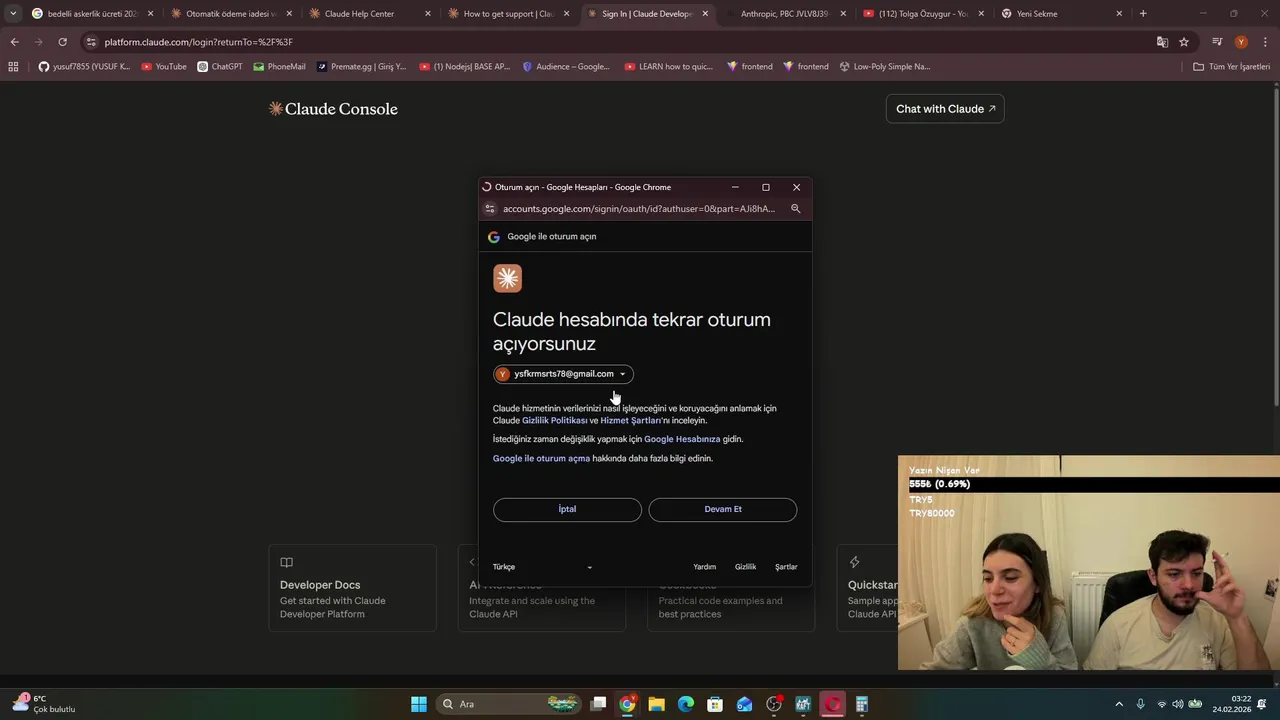Open a new tab with plus button
This screenshot has height=720, width=1280.
pos(1143,14)
